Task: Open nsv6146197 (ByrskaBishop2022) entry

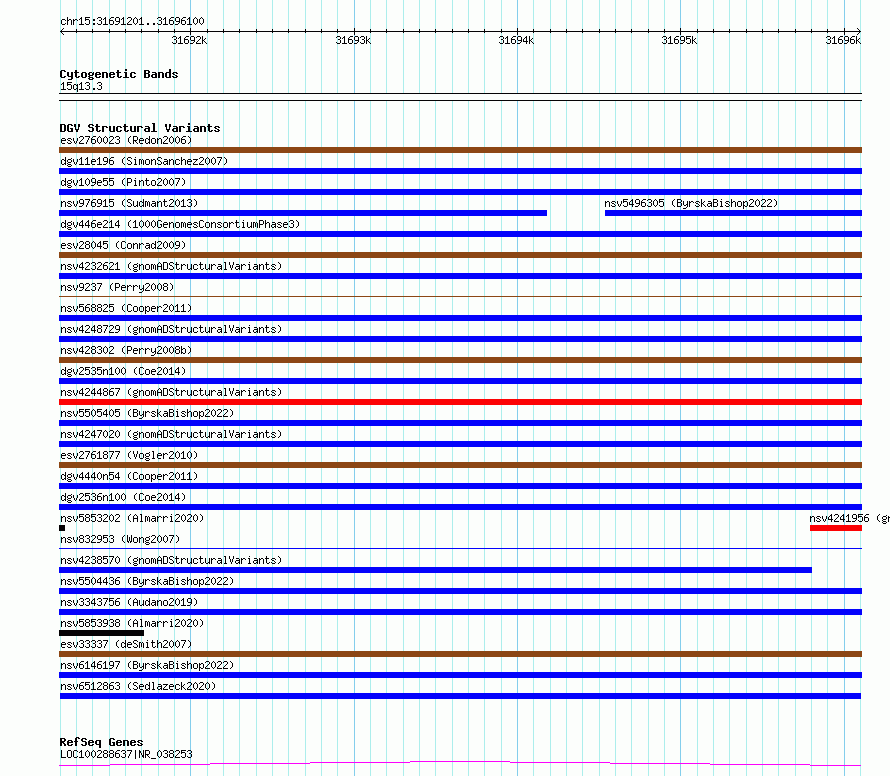Action: tap(147, 665)
